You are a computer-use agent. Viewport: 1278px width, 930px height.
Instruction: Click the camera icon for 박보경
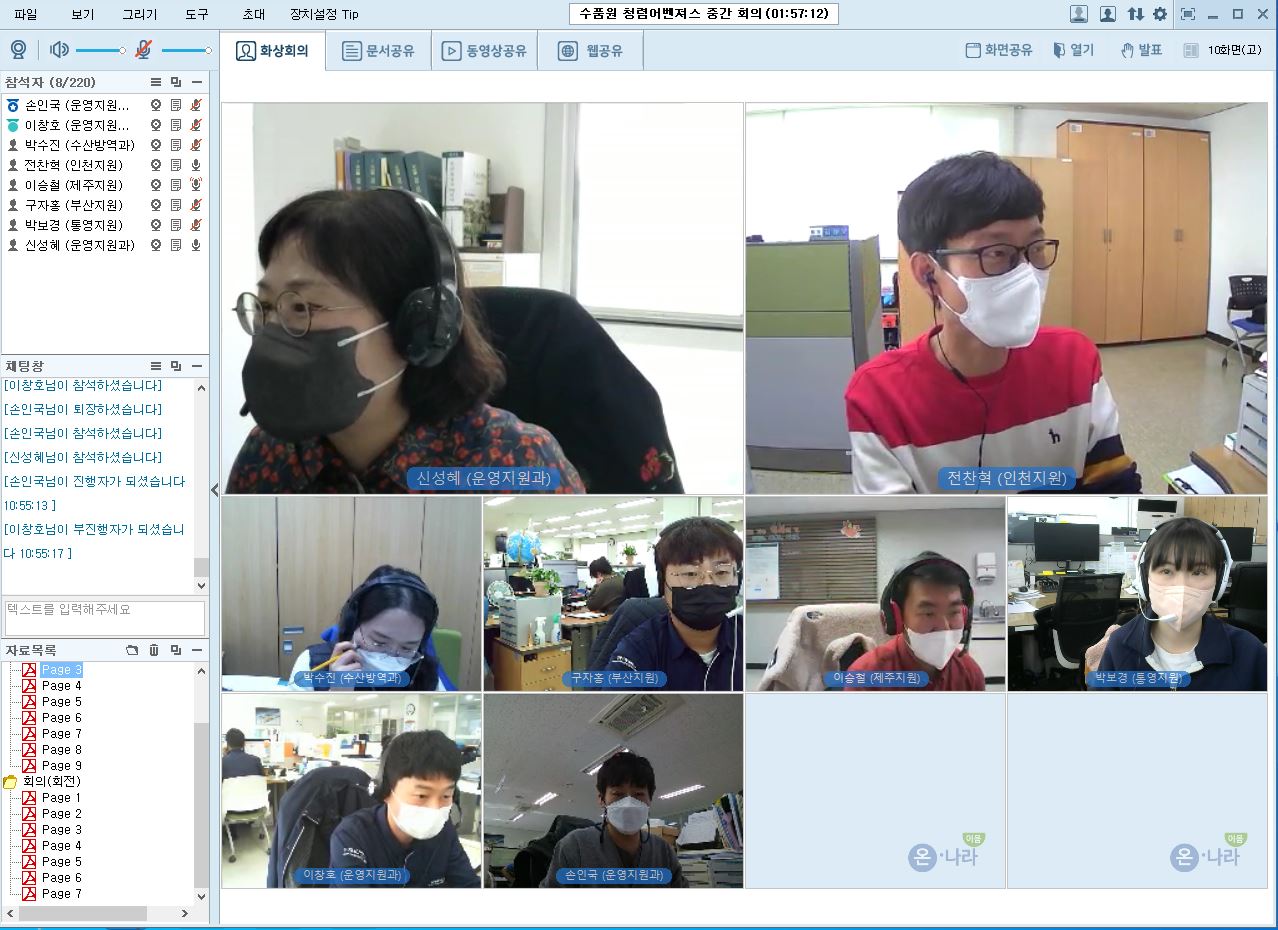coord(156,225)
